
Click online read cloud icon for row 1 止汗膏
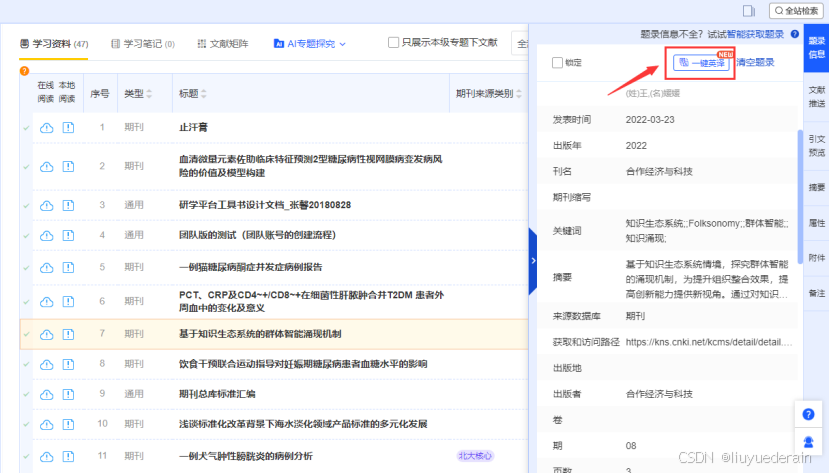click(47, 127)
